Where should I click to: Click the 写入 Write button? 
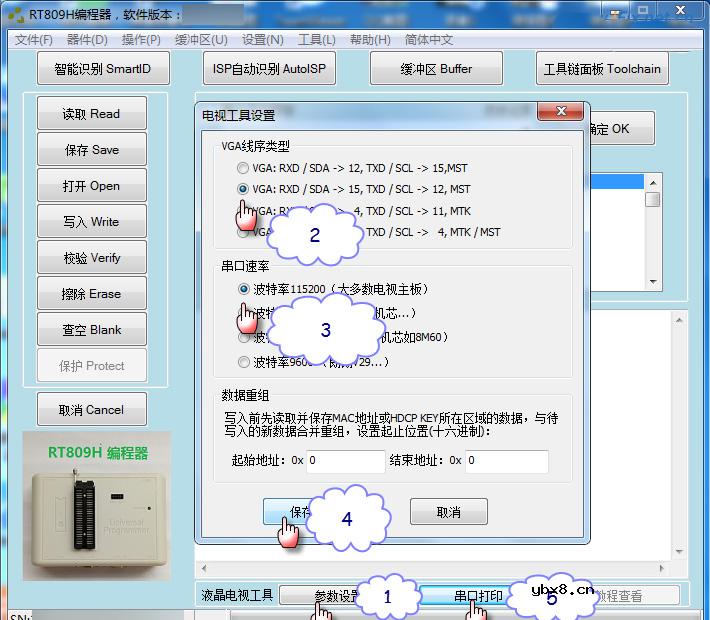click(x=92, y=221)
